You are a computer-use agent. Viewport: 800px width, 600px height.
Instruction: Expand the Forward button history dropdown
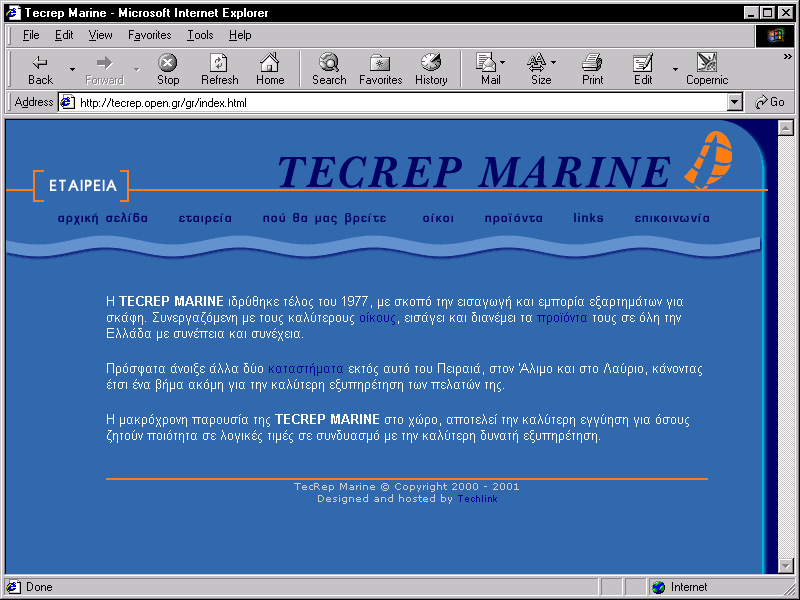(x=137, y=69)
